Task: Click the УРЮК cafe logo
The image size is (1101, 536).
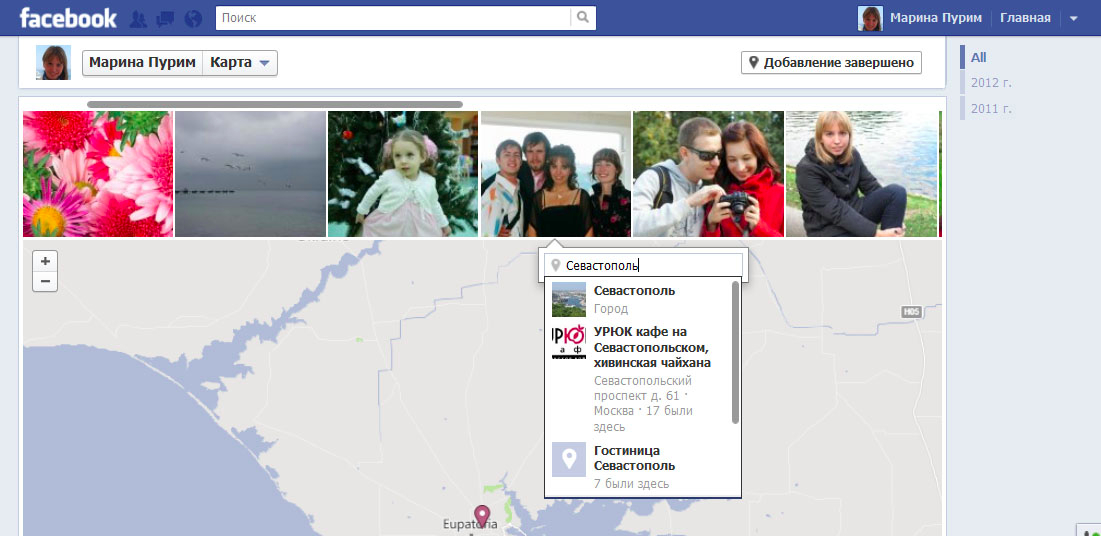Action: tap(569, 343)
